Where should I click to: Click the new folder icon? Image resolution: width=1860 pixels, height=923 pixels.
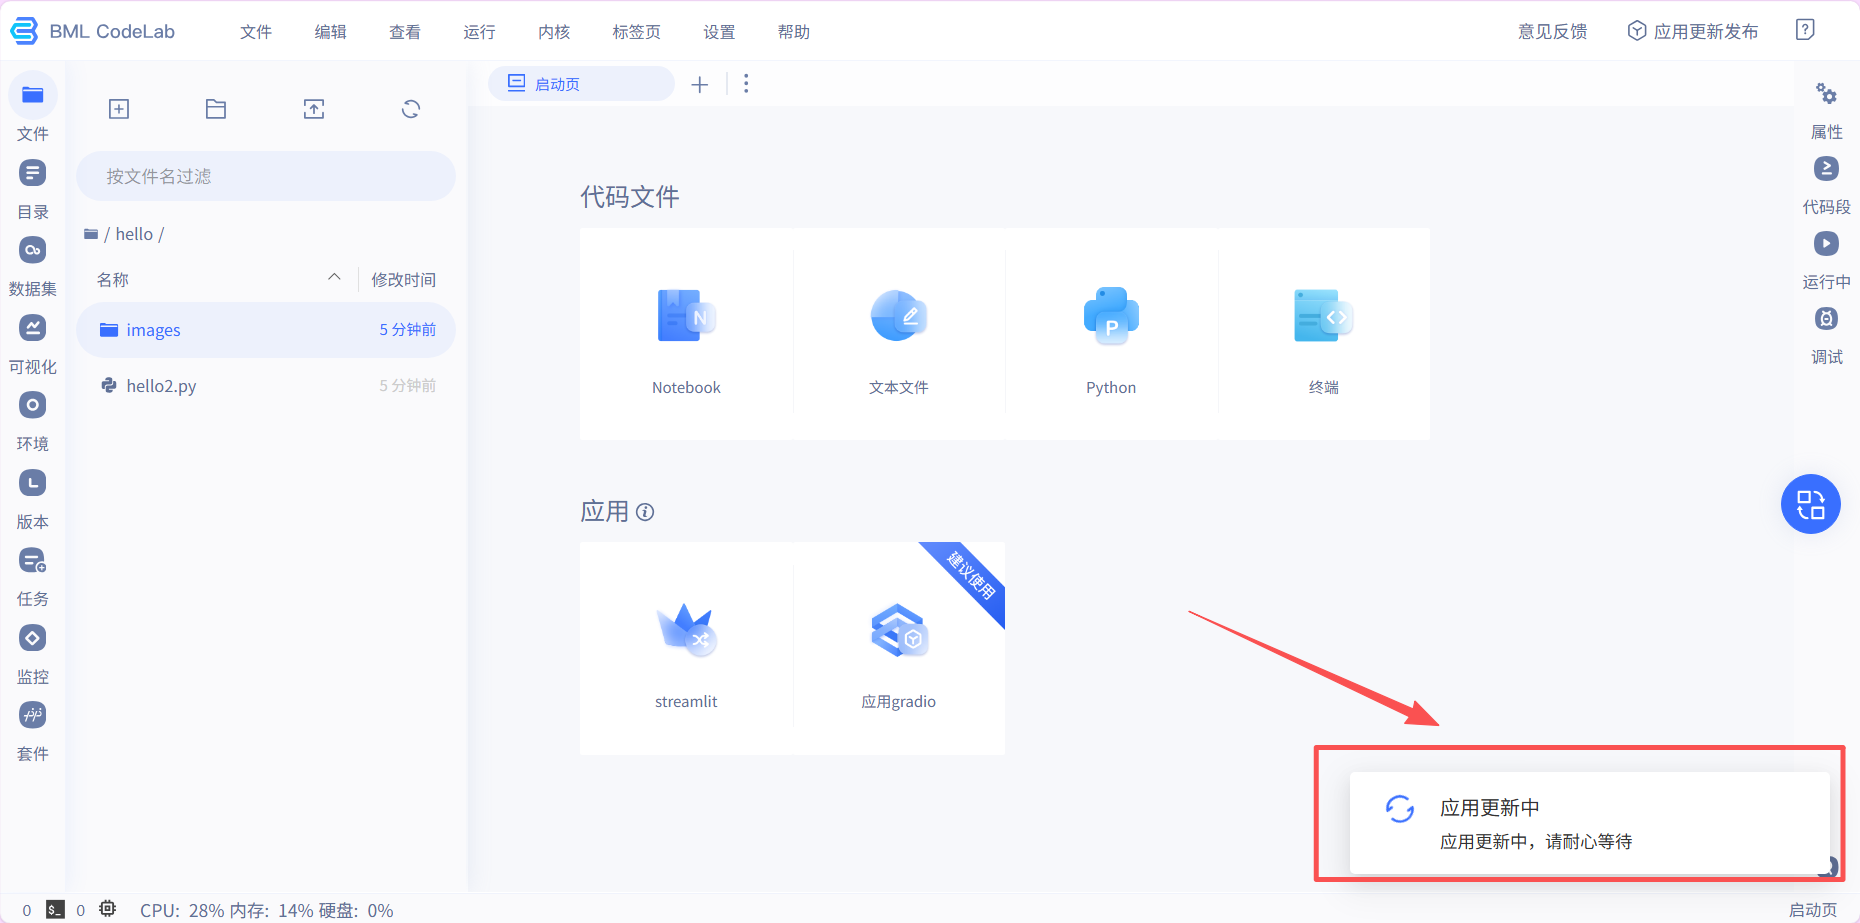pyautogui.click(x=216, y=109)
